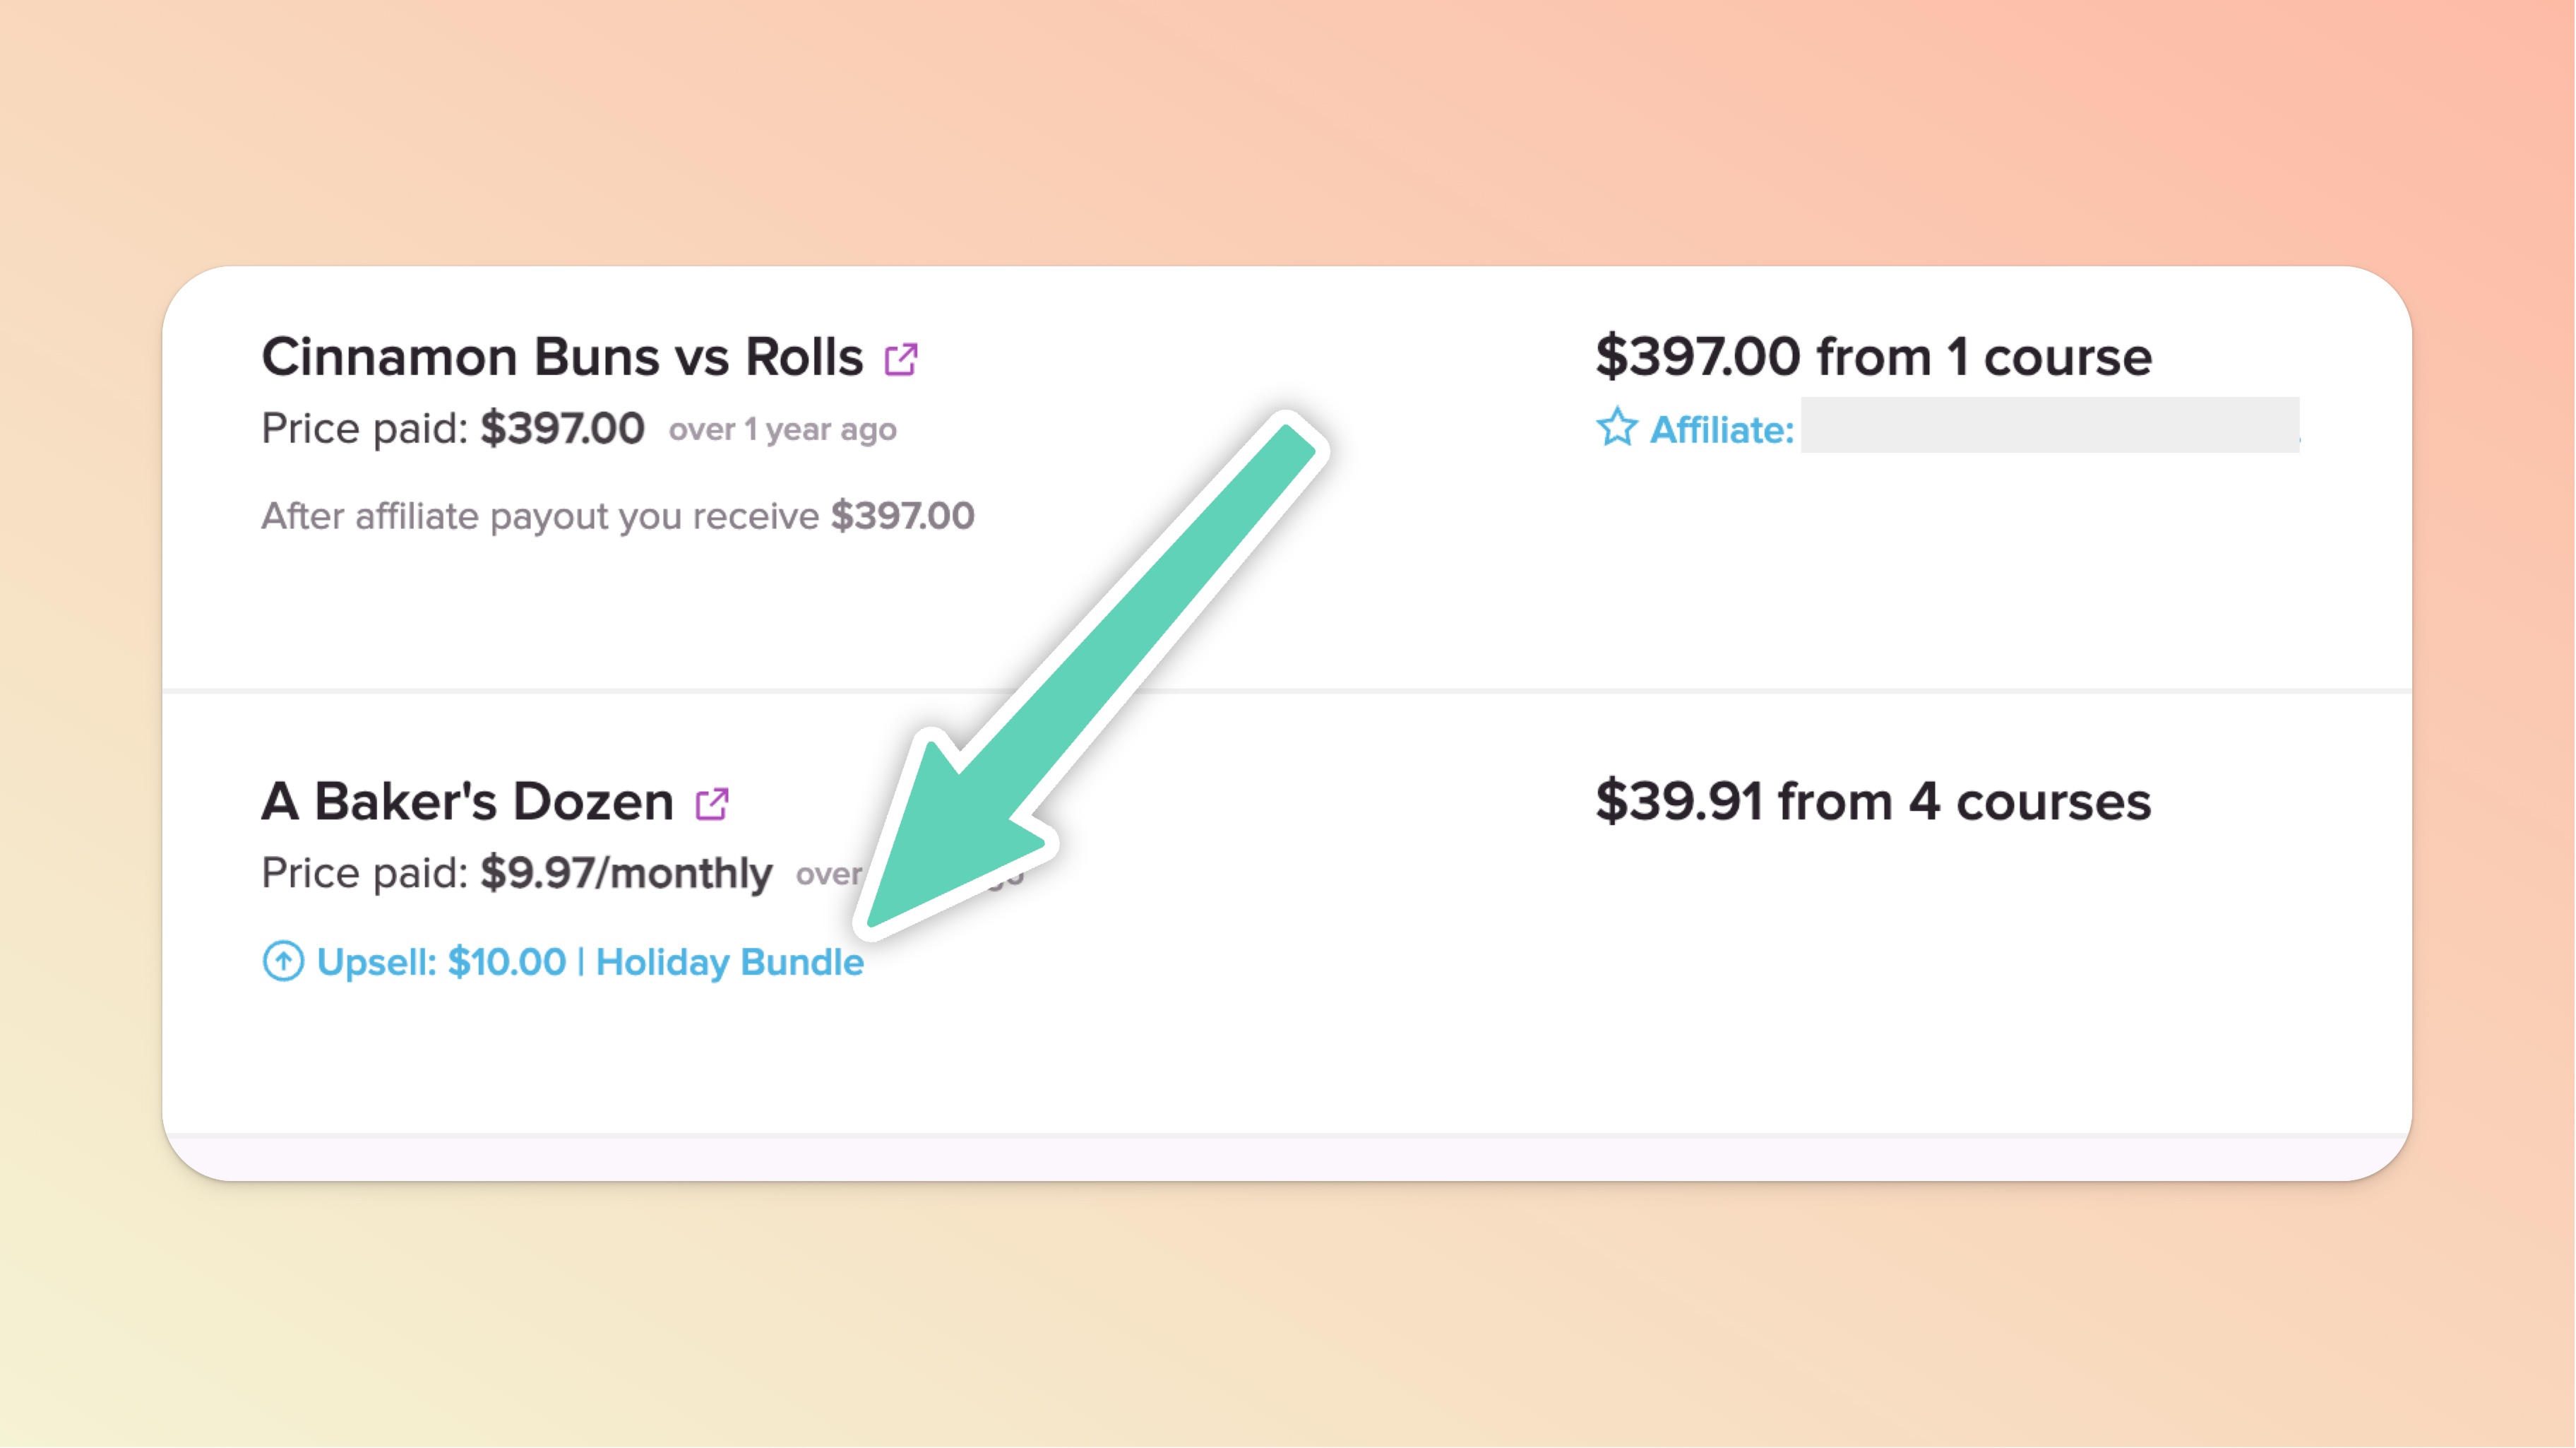Open the A Baker's Dozen title
The width and height of the screenshot is (2576, 1448).
click(x=468, y=802)
